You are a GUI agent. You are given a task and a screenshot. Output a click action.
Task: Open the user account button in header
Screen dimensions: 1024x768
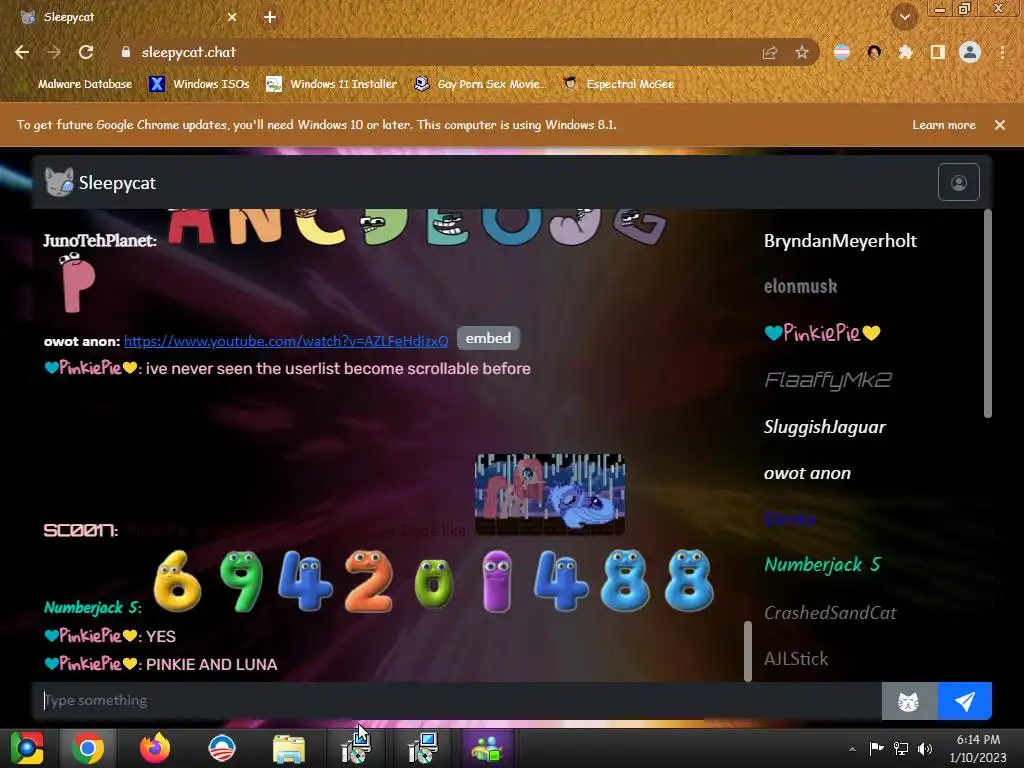[x=959, y=182]
